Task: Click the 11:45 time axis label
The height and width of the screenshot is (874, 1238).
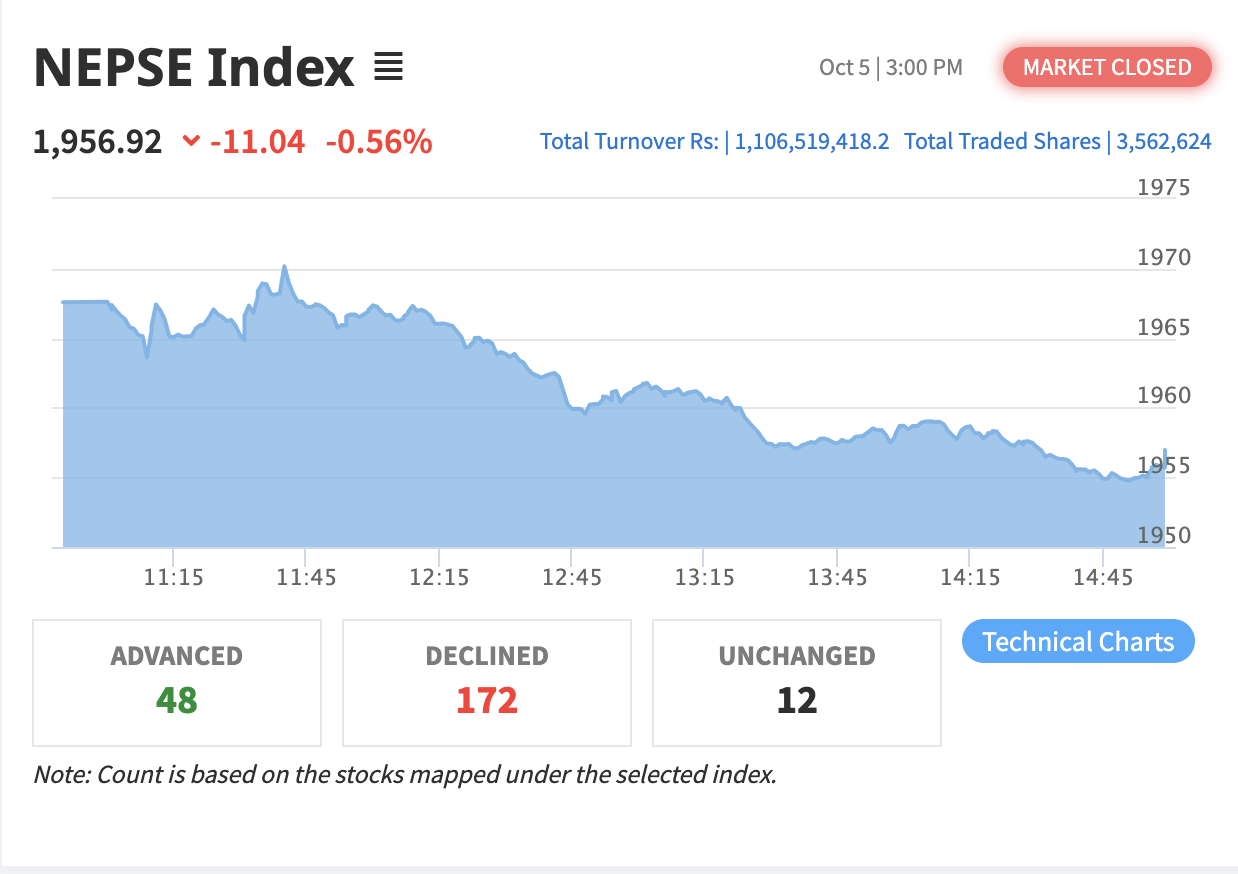Action: 306,578
